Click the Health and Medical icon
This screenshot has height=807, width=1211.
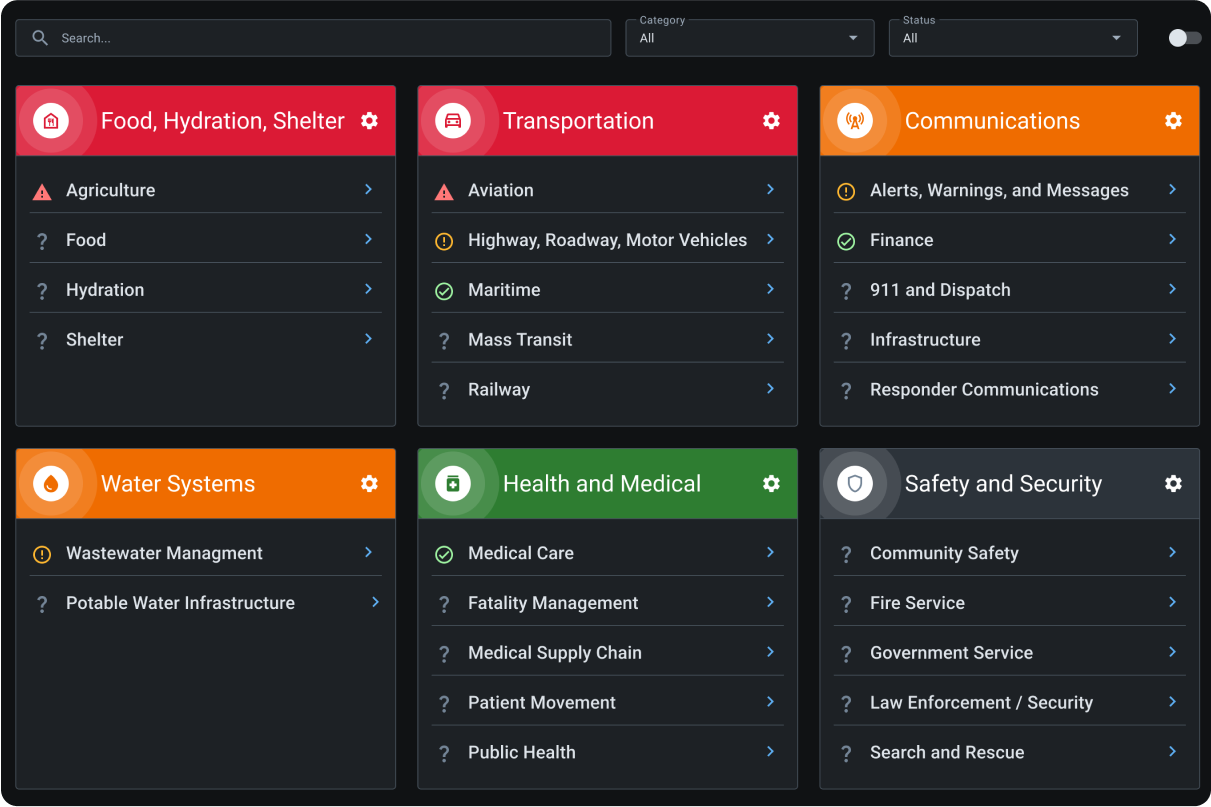tap(453, 484)
